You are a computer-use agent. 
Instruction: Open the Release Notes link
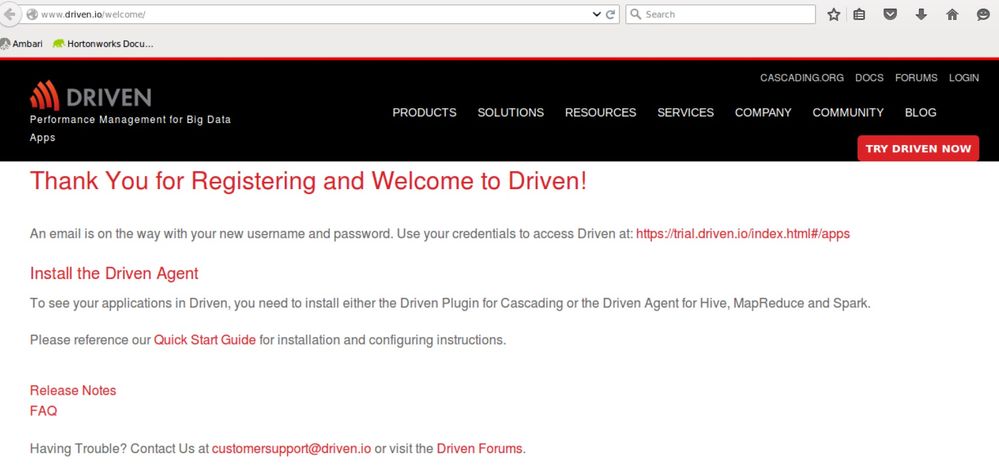point(73,390)
